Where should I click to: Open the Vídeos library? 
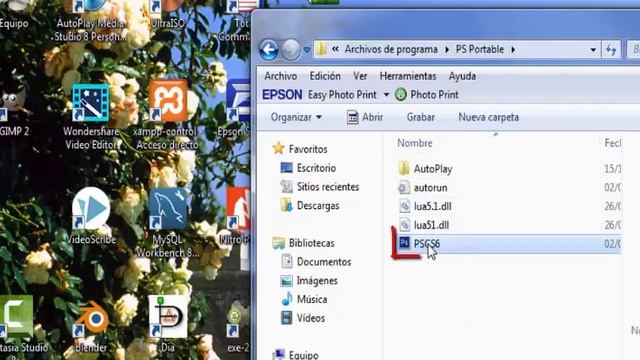click(311, 318)
